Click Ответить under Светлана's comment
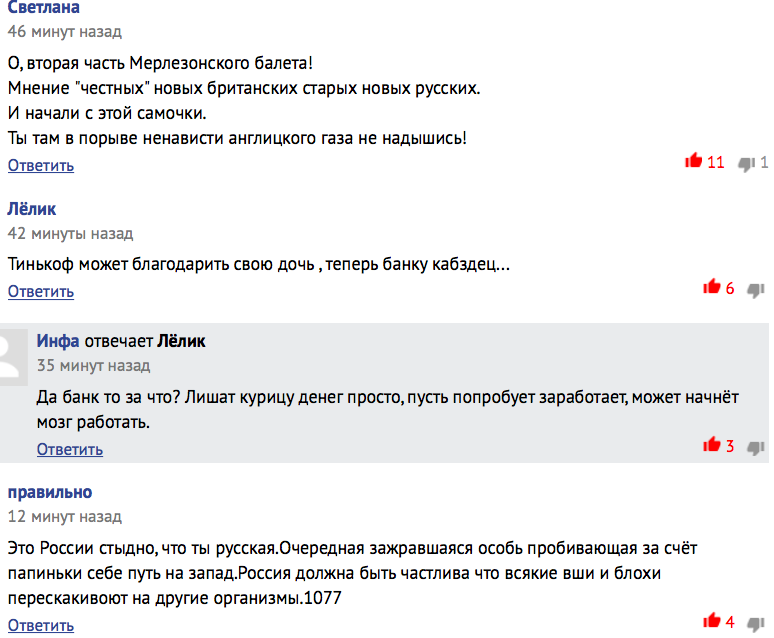This screenshot has width=774, height=638. [x=41, y=165]
